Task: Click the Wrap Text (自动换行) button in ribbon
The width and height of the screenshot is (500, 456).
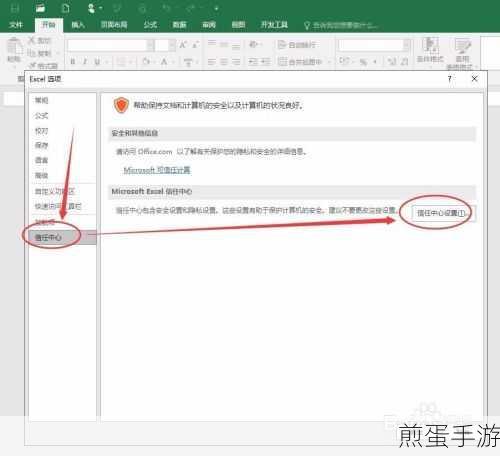Action: (x=297, y=44)
